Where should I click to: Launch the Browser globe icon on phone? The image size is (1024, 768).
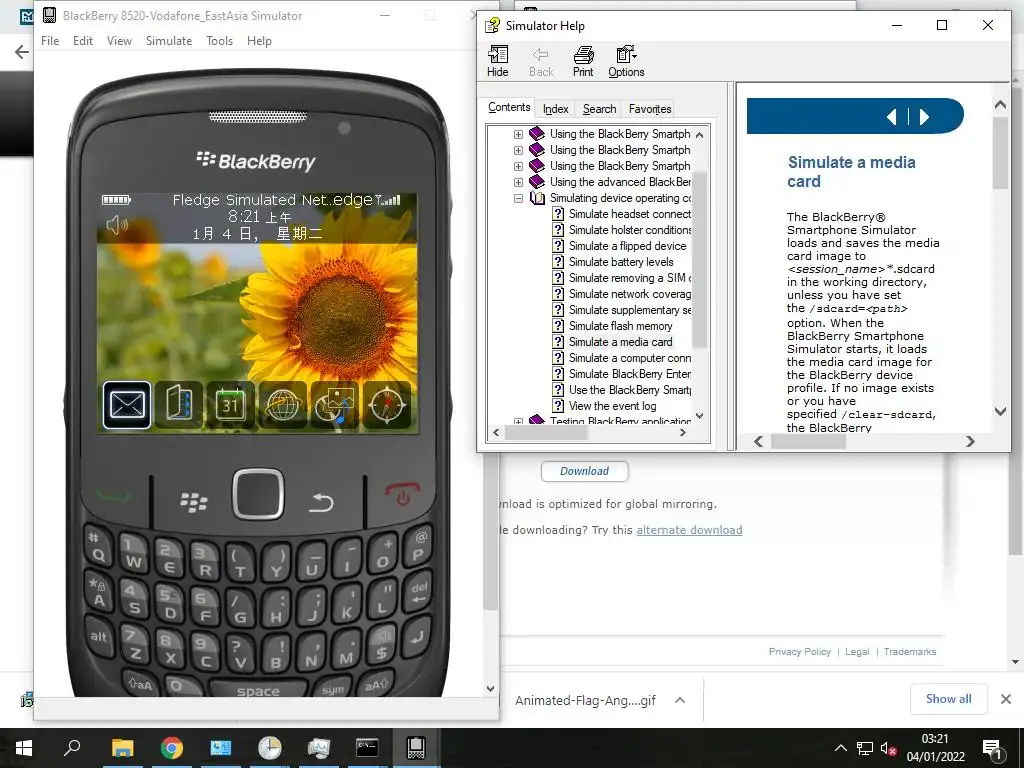point(283,405)
